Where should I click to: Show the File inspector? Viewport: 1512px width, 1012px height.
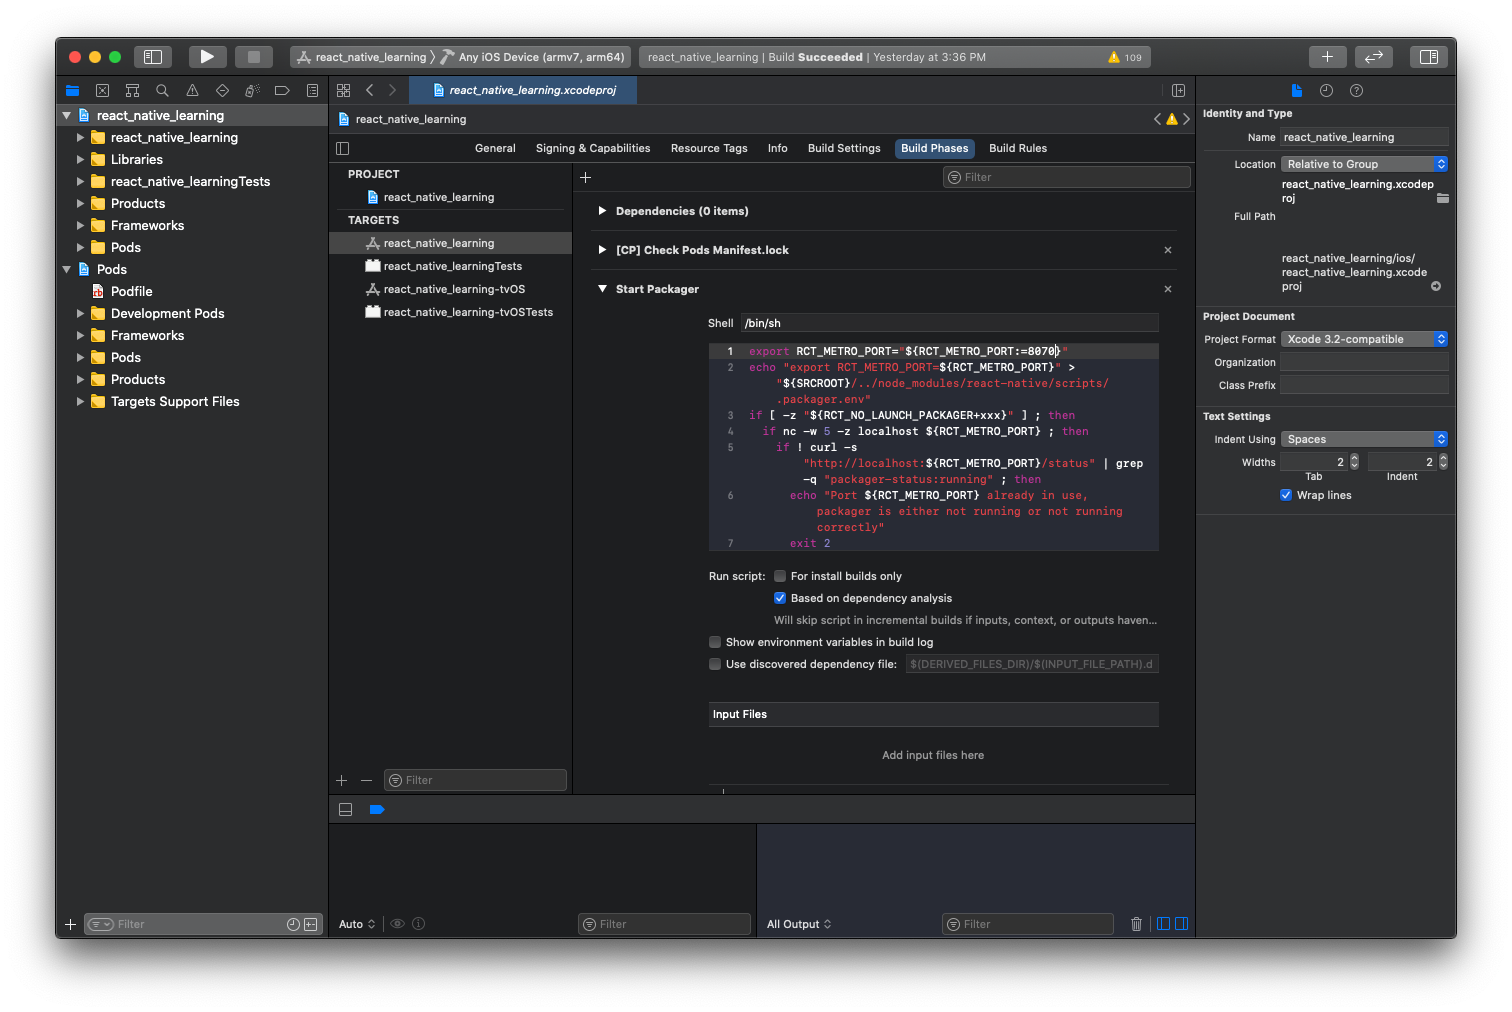point(1297,90)
